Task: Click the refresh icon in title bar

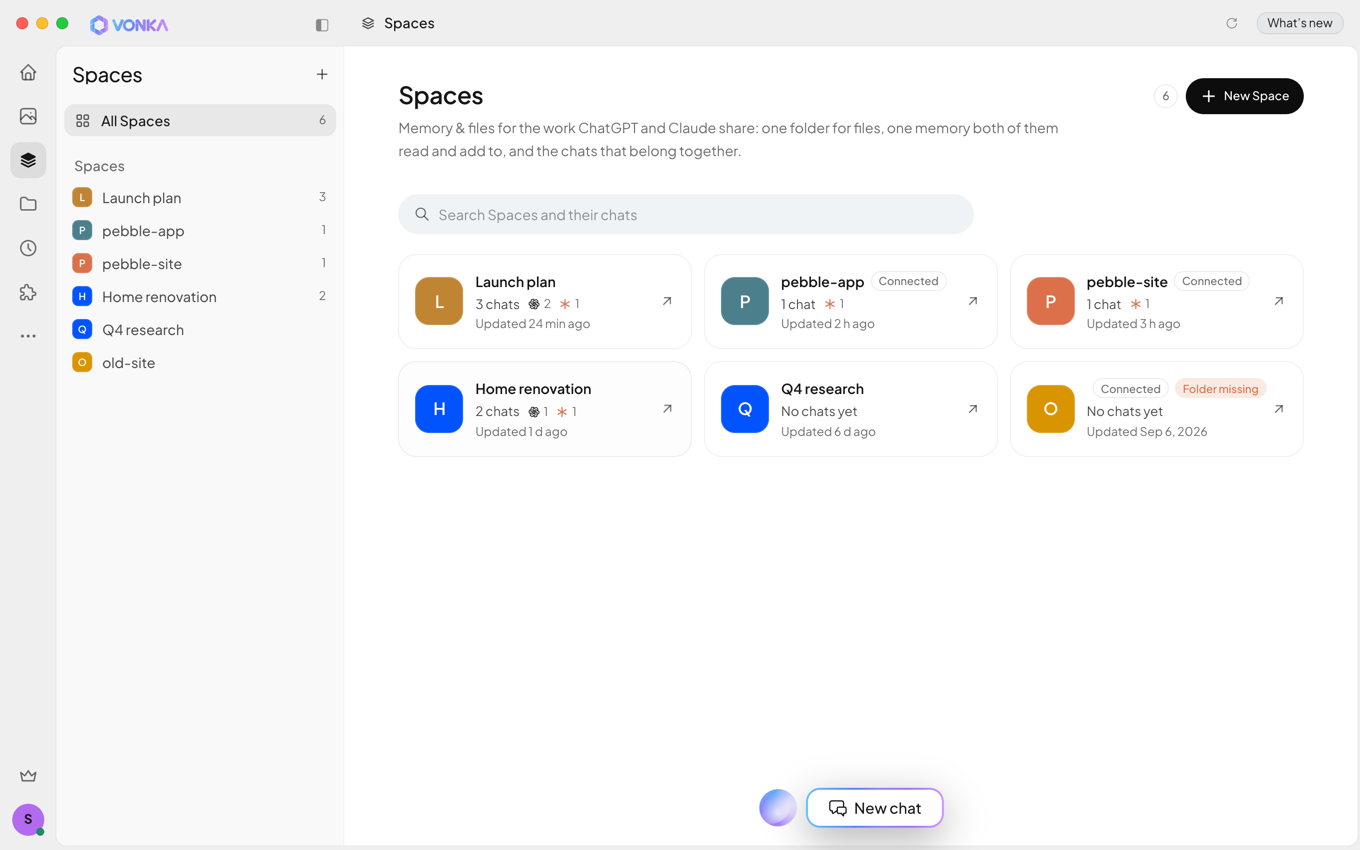Action: [1232, 23]
